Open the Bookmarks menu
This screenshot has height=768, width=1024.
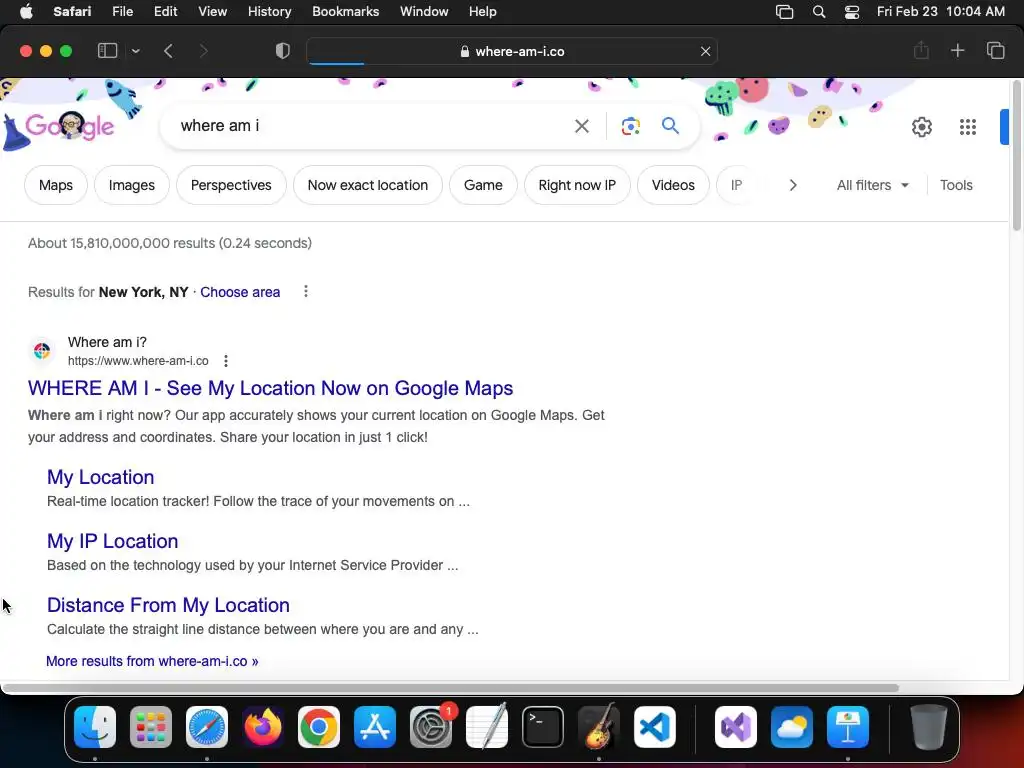345,12
